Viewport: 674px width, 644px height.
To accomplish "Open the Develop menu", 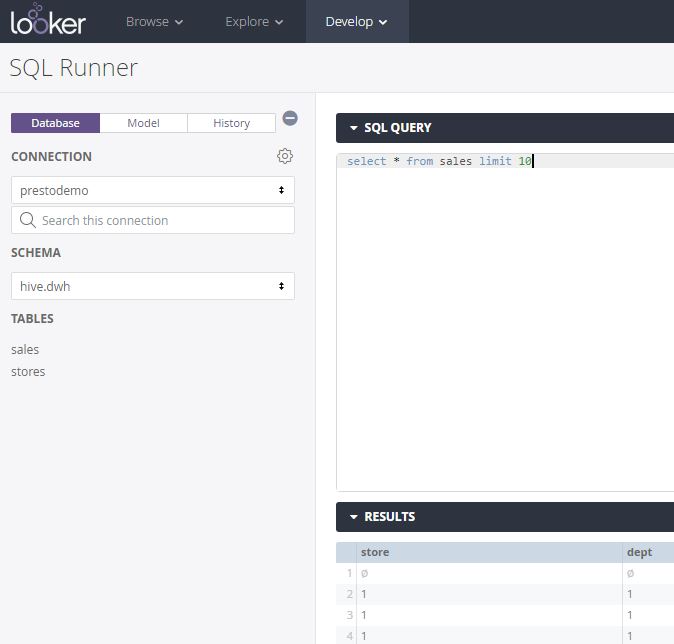I will tap(356, 21).
